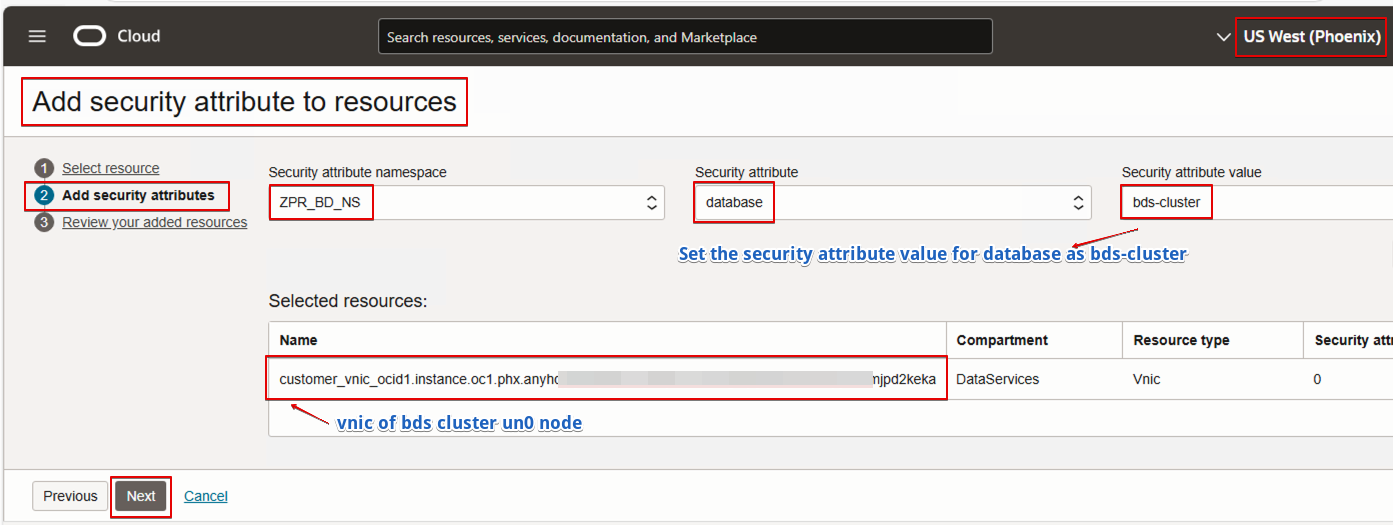Cancel adding security attributes
This screenshot has height=525, width=1393.
[x=206, y=496]
